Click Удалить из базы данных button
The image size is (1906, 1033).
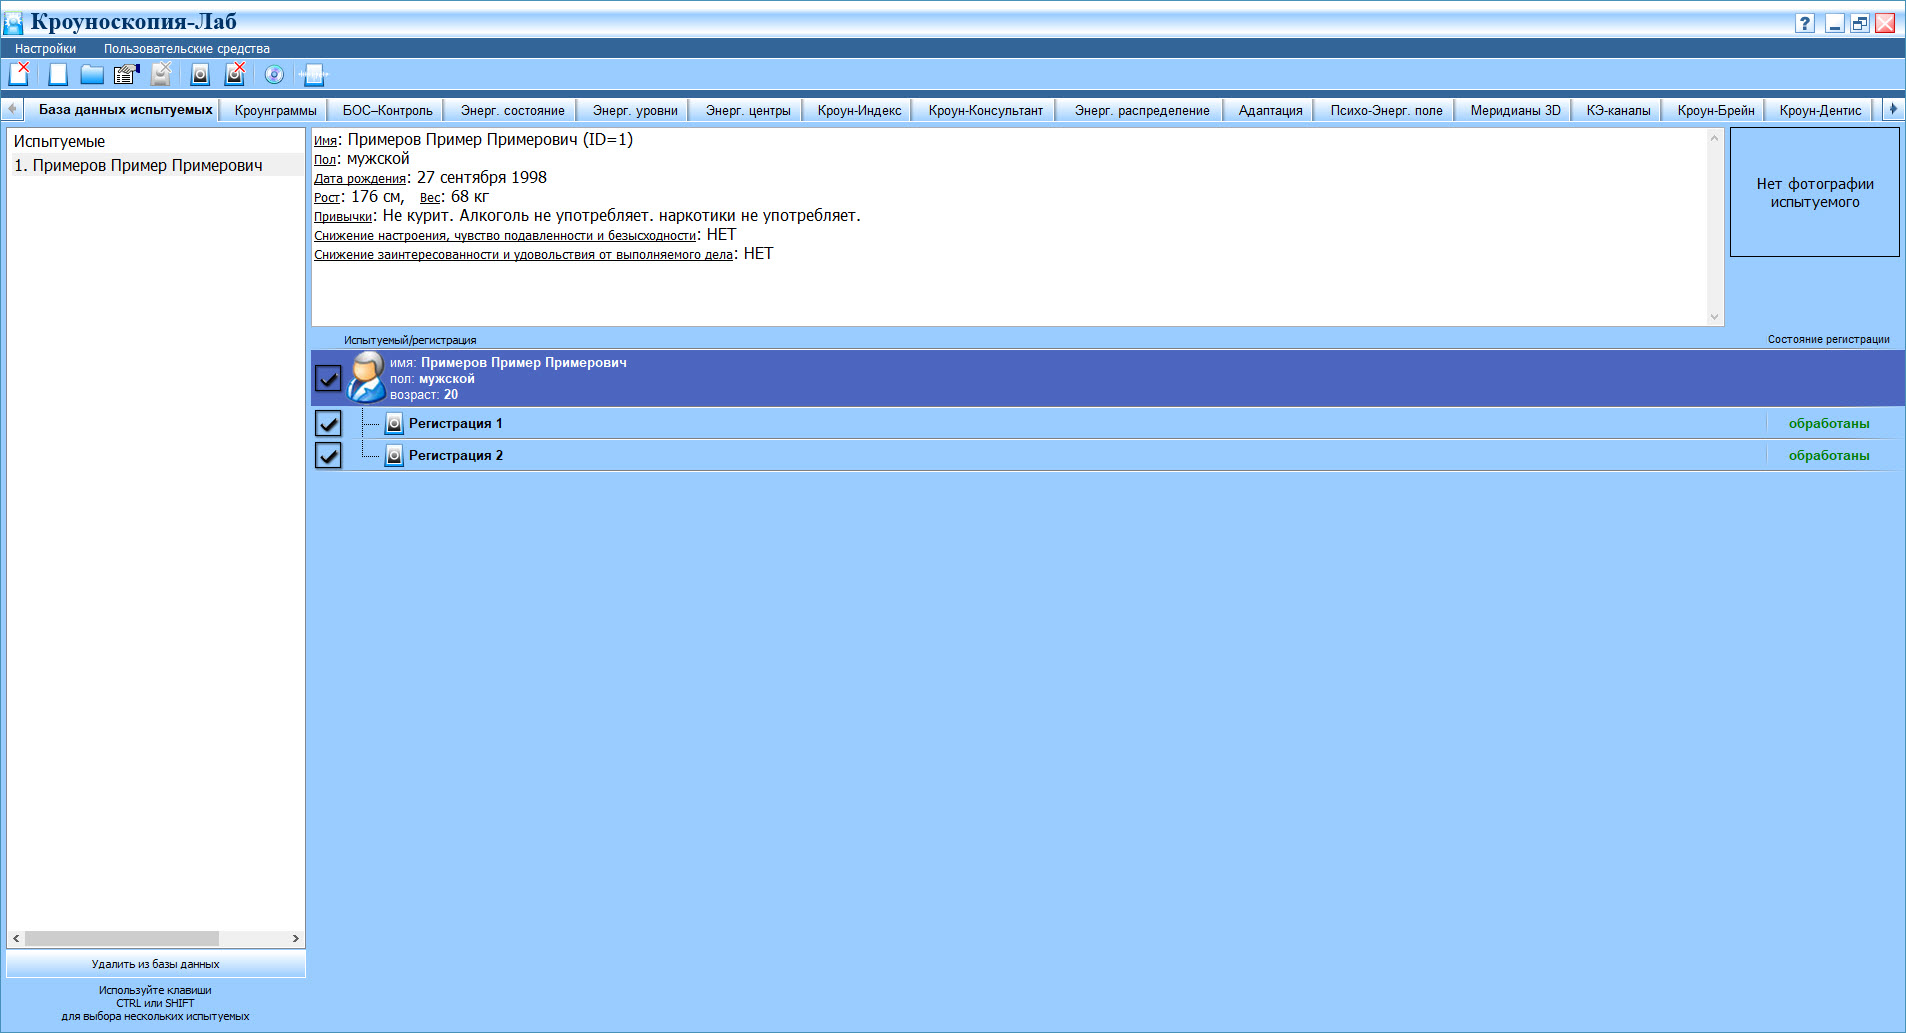156,964
